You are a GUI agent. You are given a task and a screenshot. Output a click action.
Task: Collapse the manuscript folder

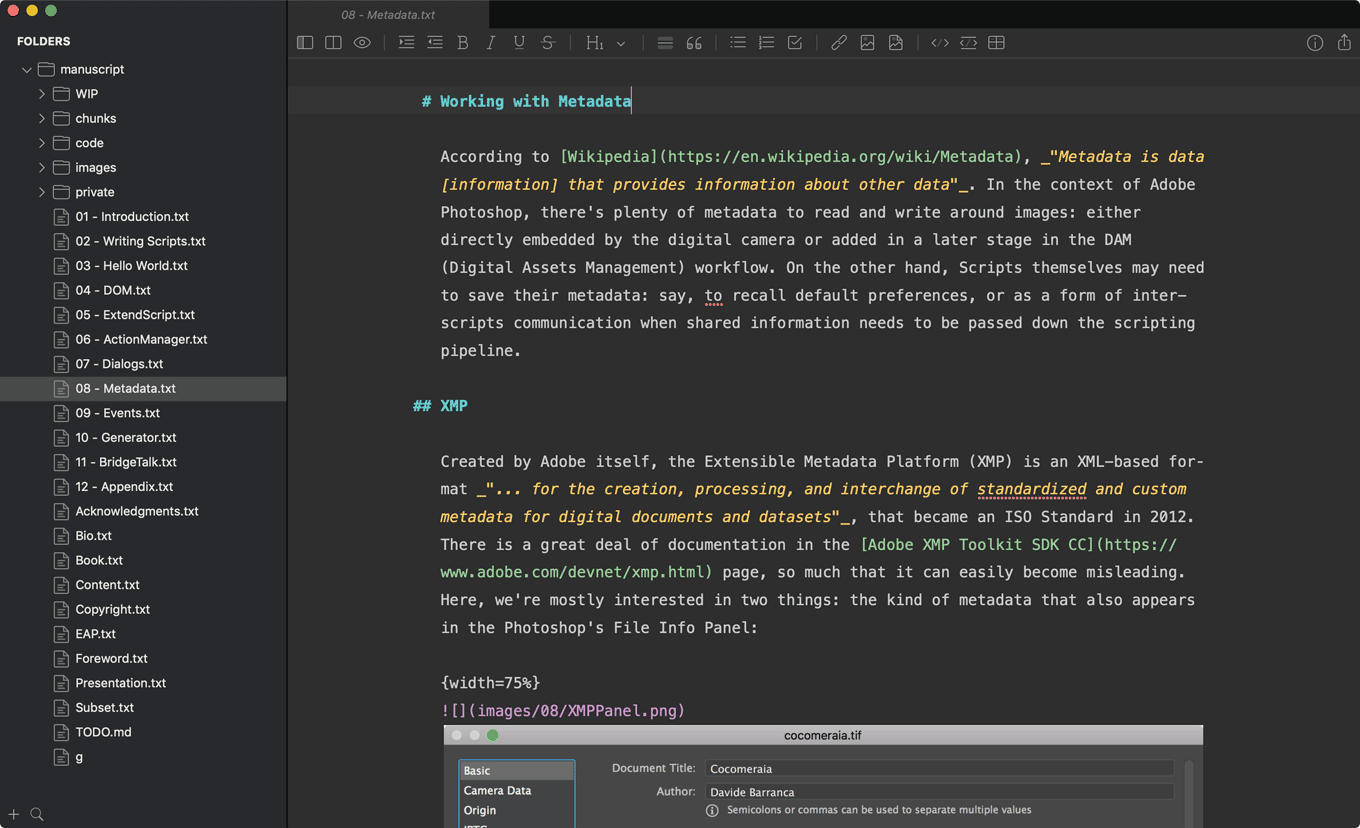26,69
